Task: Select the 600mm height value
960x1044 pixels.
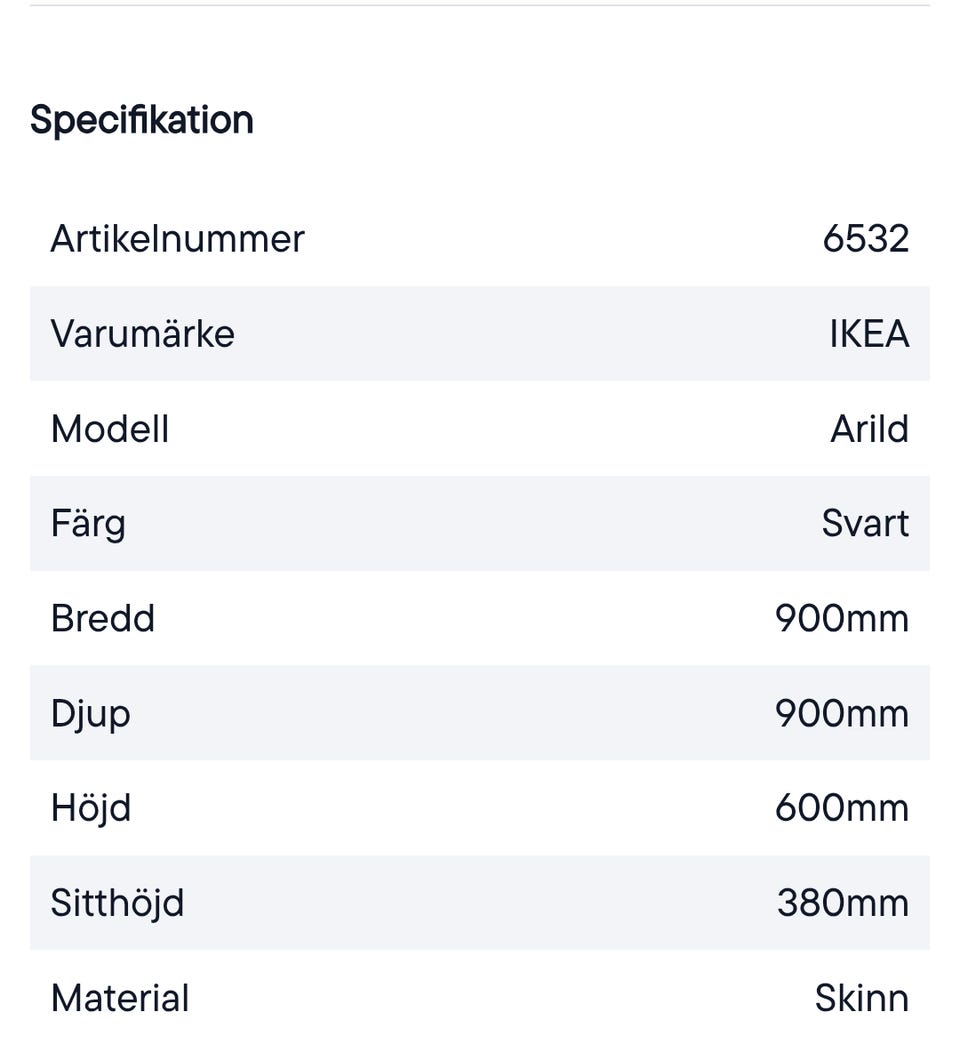Action: click(841, 808)
